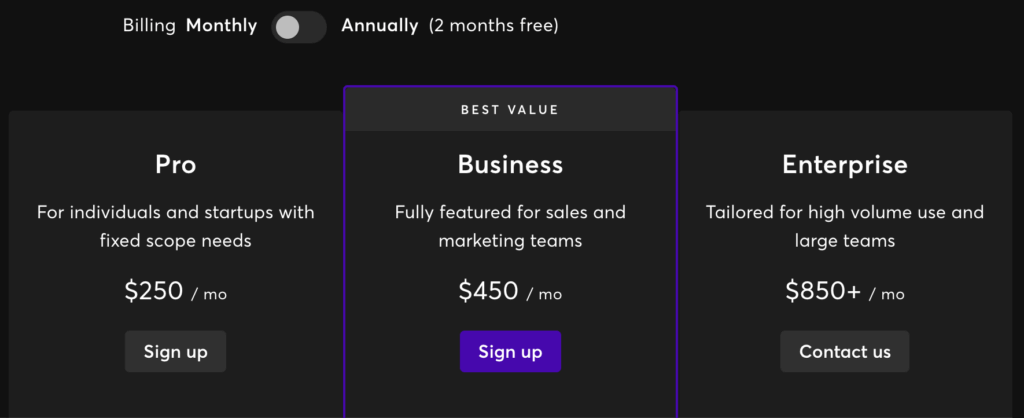Select the Business plan heading

point(510,164)
